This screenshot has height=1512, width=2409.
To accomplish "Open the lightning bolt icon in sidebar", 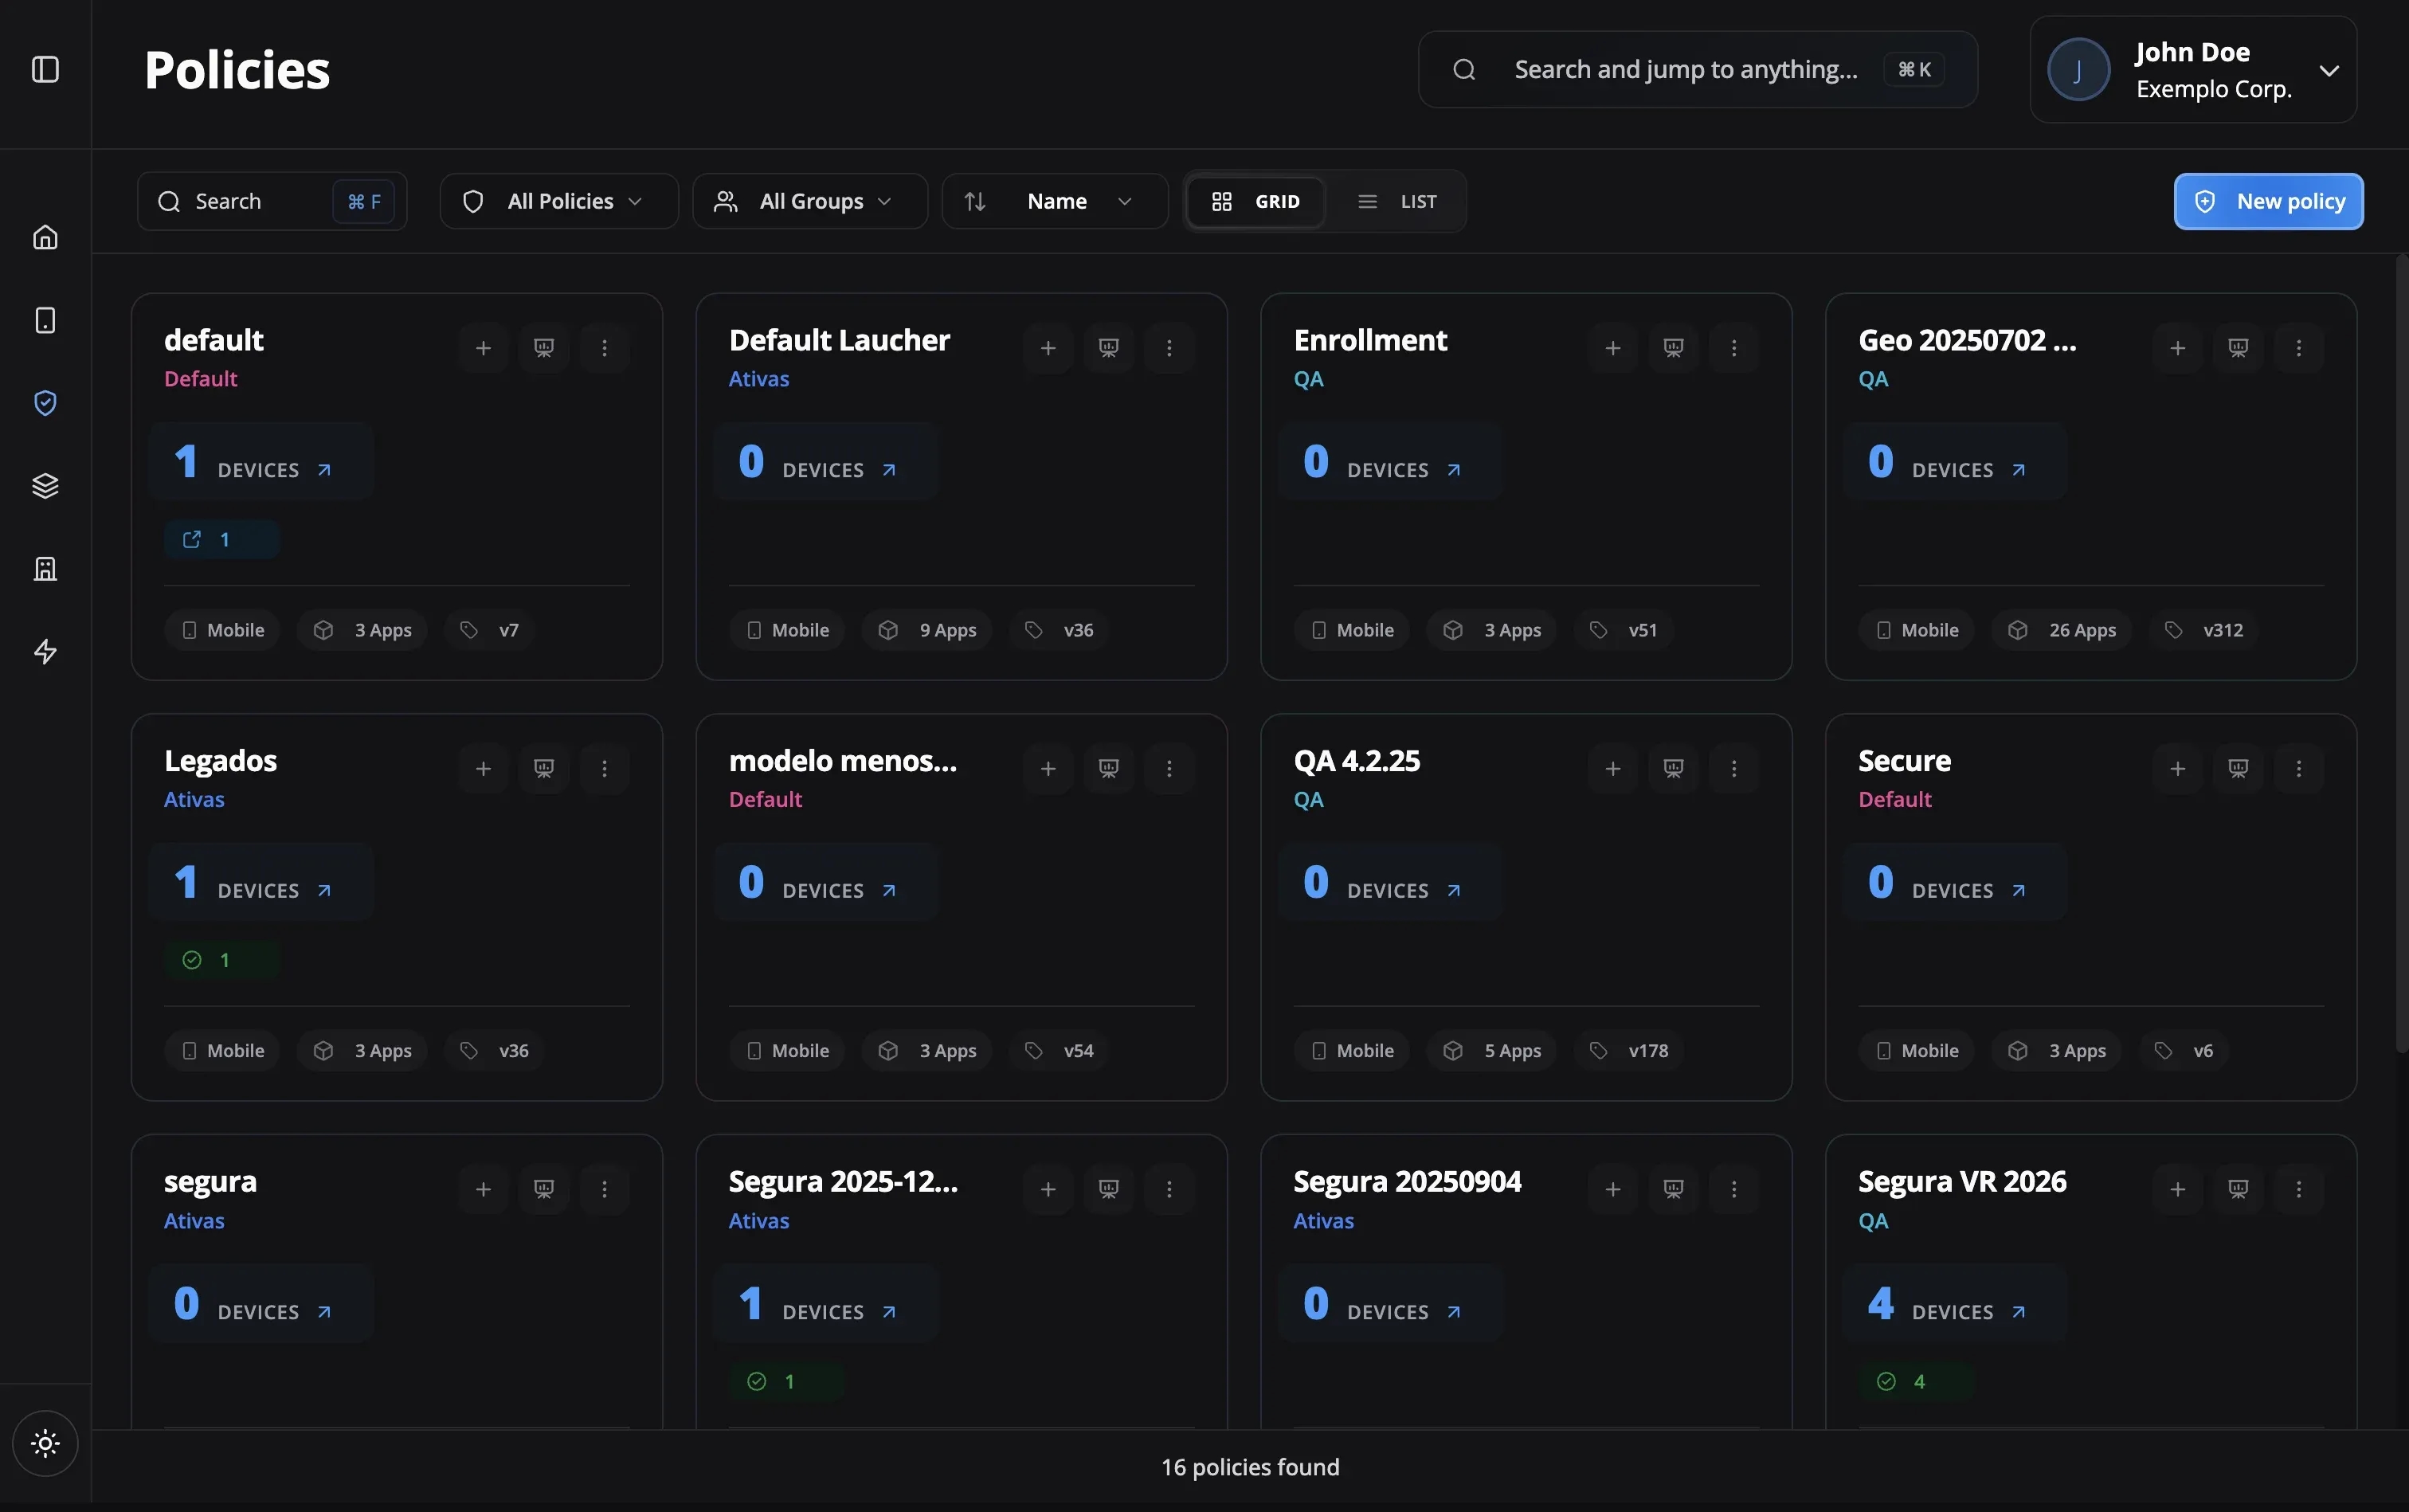I will [45, 652].
